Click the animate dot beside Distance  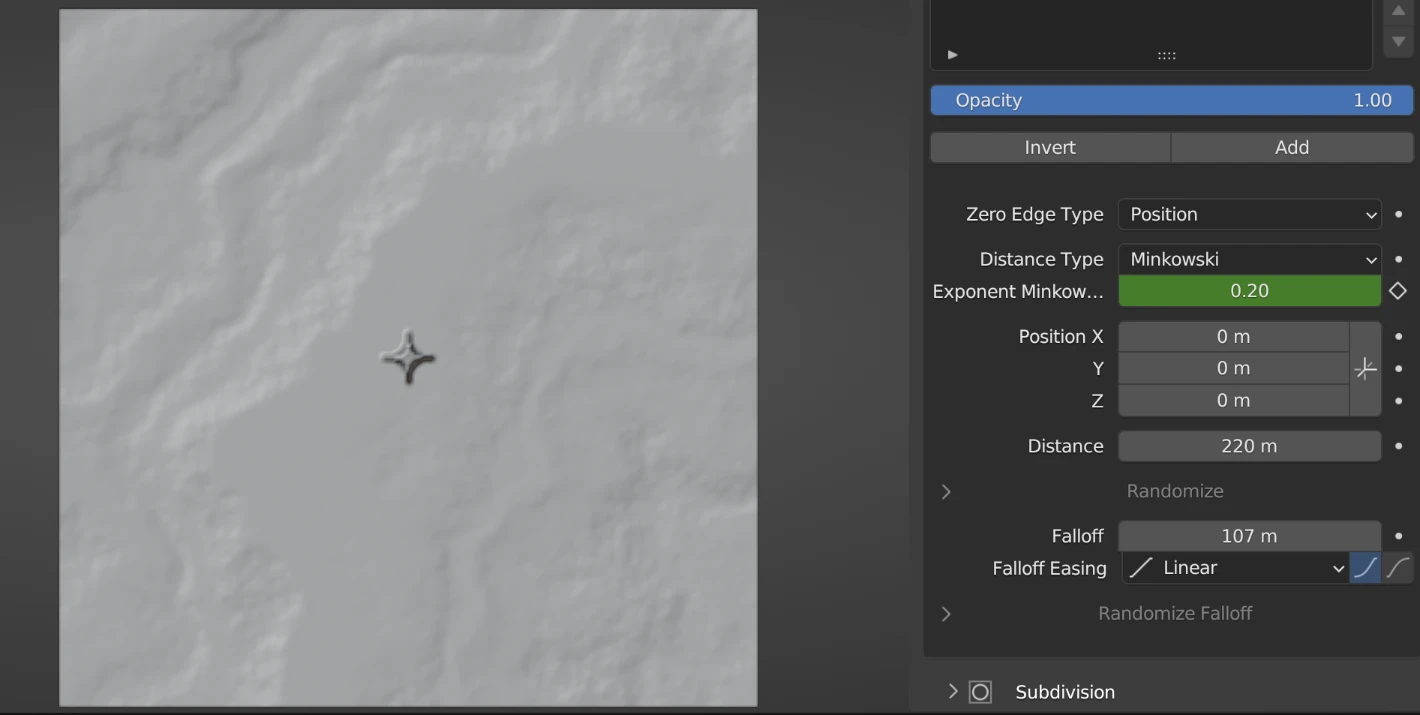[1398, 446]
